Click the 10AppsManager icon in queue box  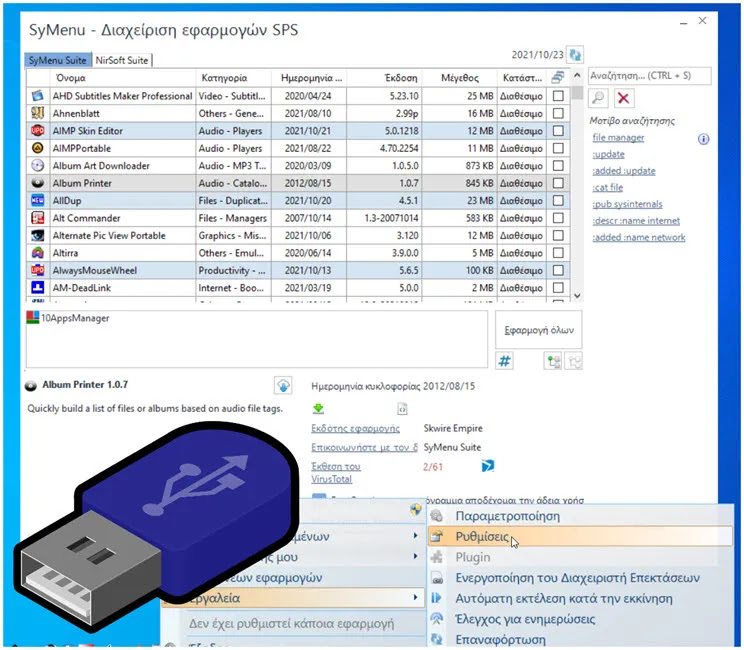[33, 317]
